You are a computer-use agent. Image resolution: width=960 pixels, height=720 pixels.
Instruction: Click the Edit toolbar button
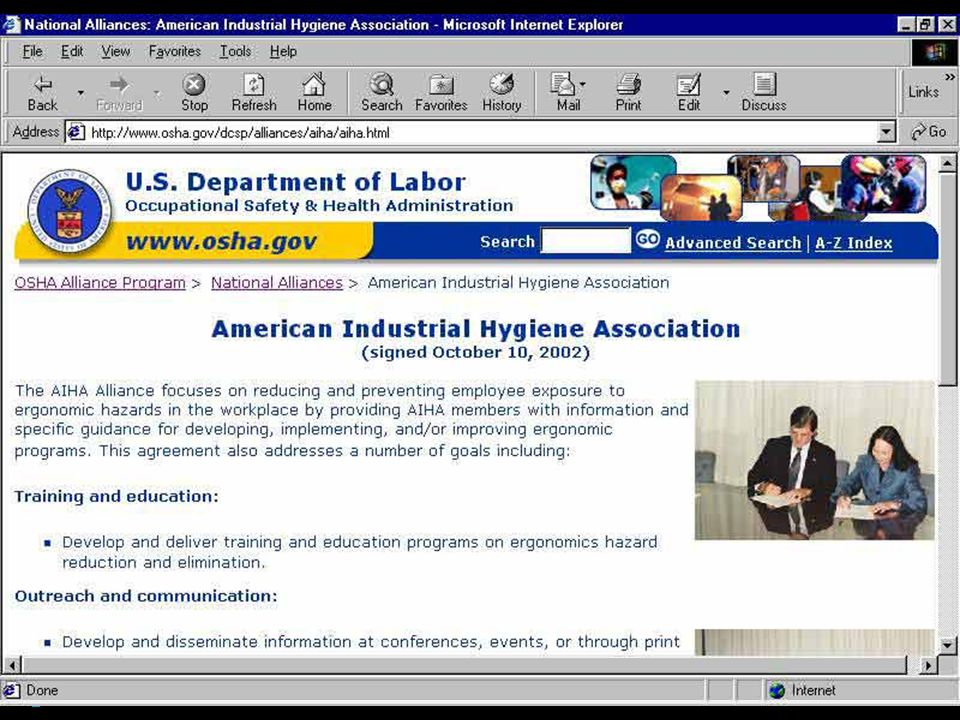pyautogui.click(x=689, y=92)
